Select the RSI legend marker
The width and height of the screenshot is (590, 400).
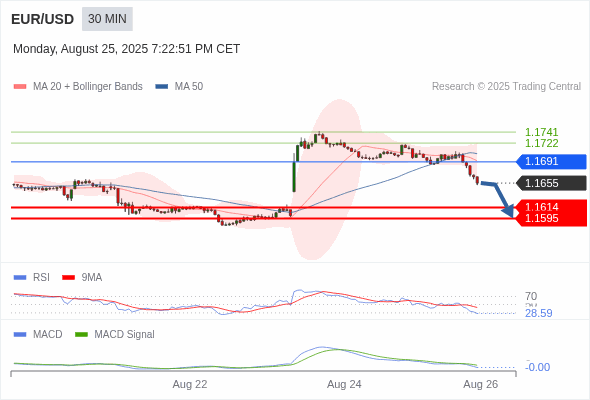[20, 278]
